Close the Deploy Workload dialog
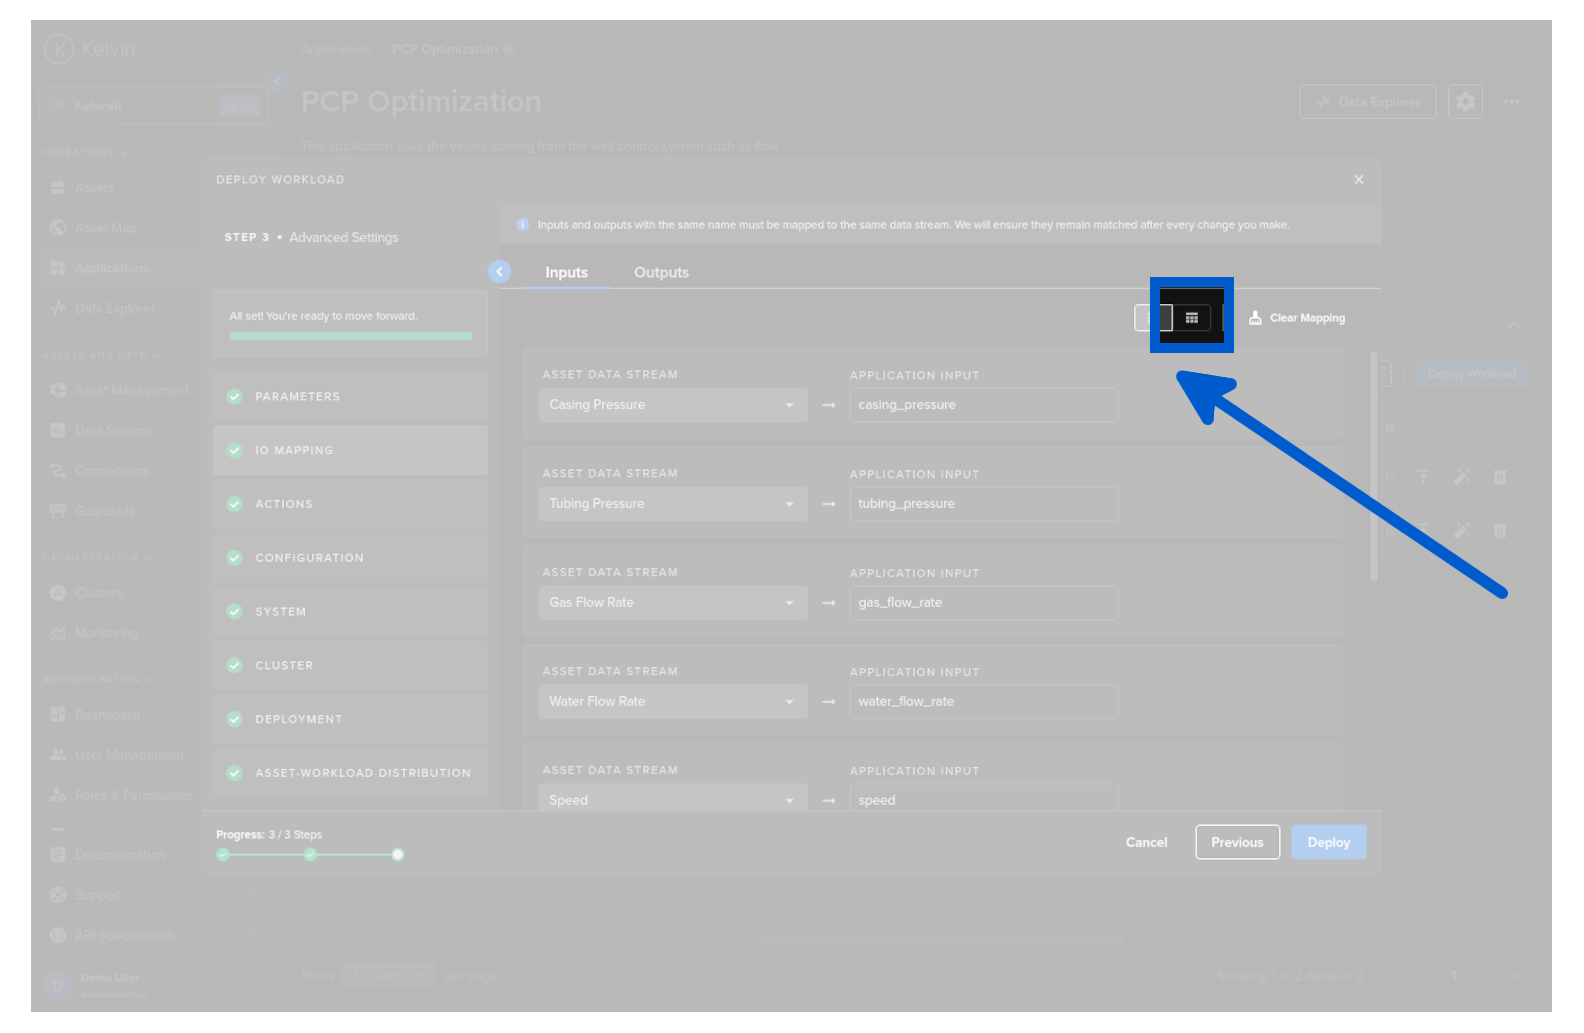 pyautogui.click(x=1358, y=180)
